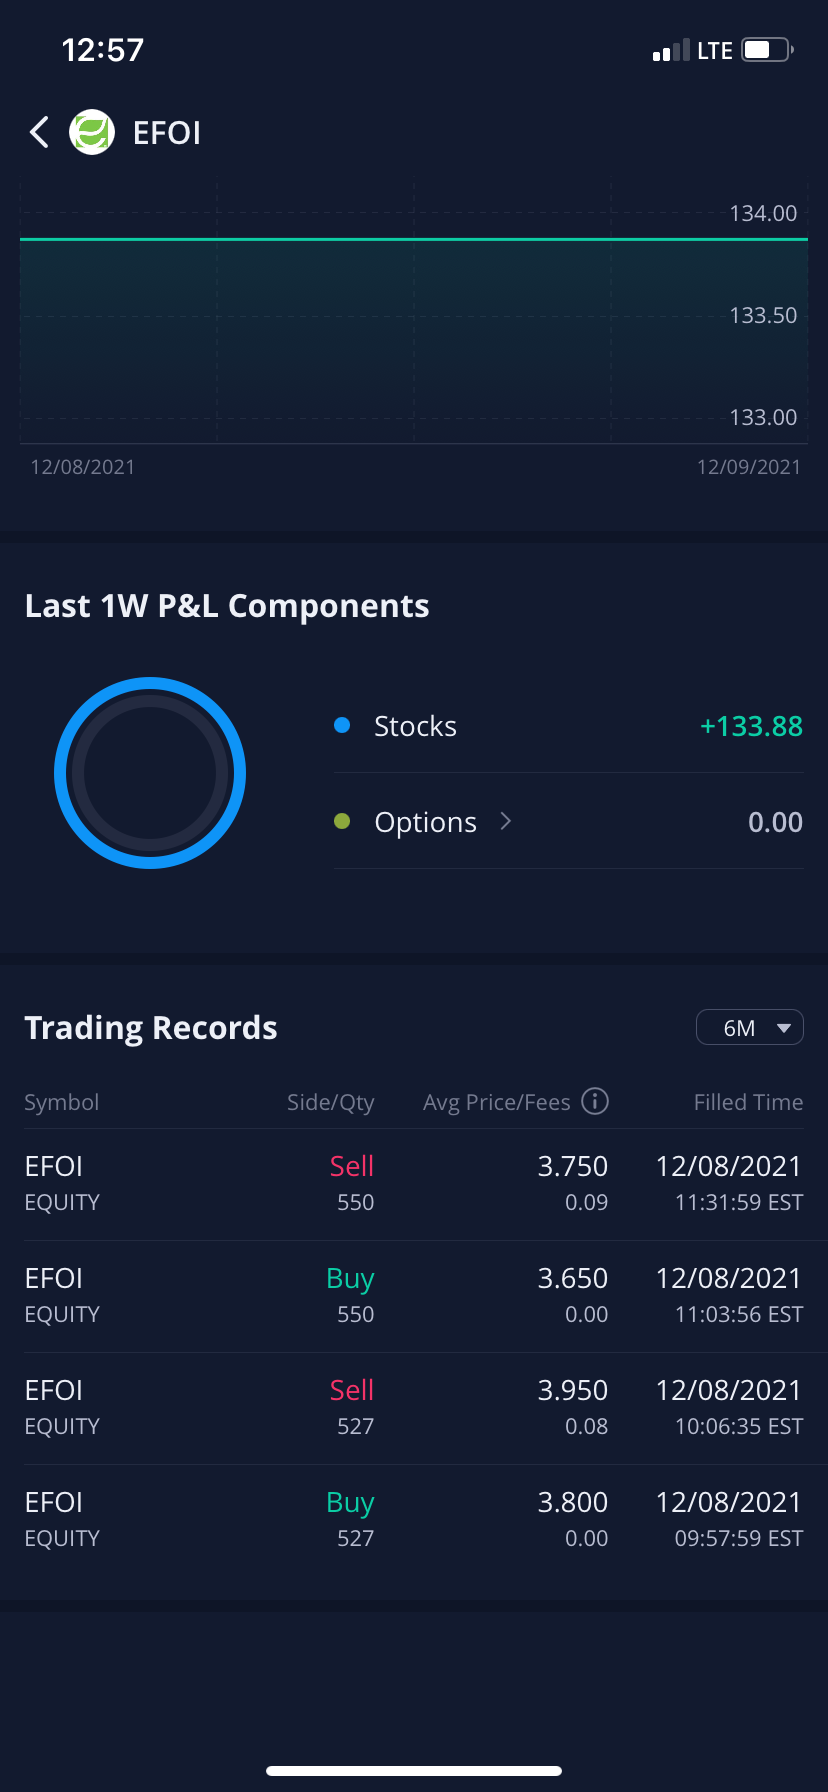The height and width of the screenshot is (1792, 828).
Task: Expand Options details chevron
Action: click(506, 822)
